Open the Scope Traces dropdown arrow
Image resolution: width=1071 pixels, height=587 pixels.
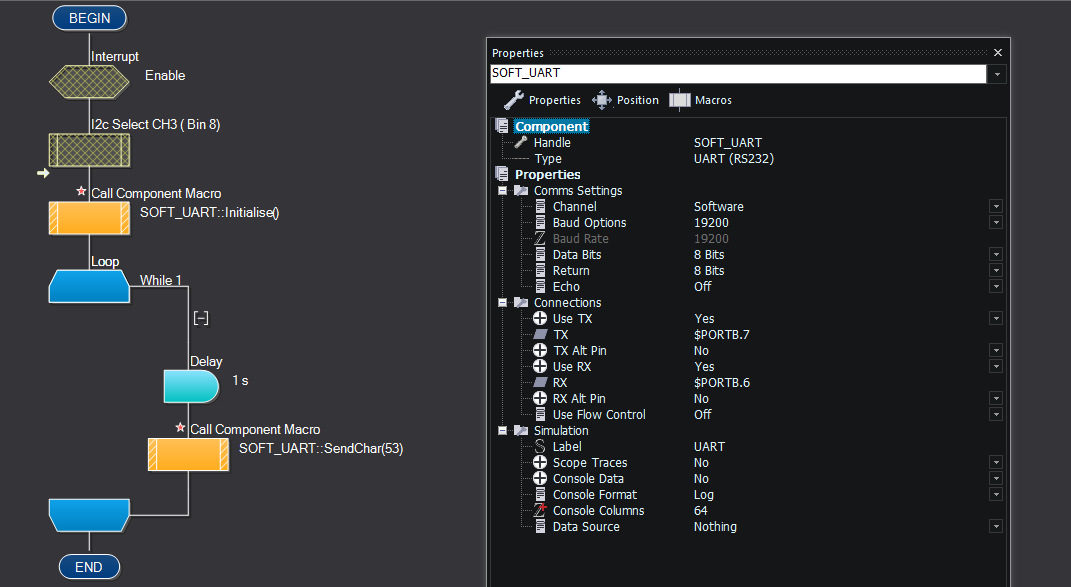[x=996, y=463]
